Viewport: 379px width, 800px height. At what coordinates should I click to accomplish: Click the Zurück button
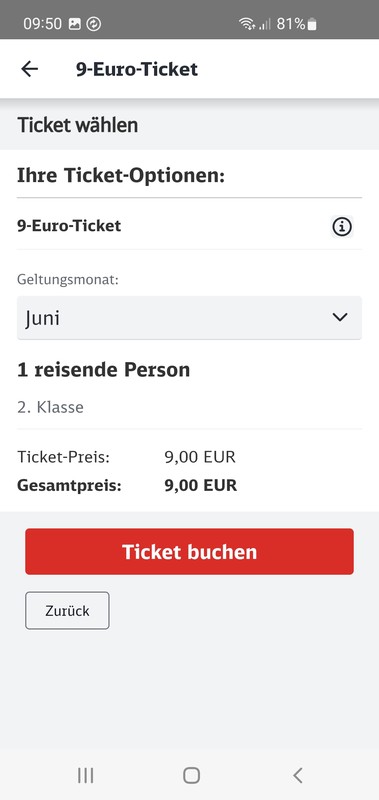click(x=67, y=611)
